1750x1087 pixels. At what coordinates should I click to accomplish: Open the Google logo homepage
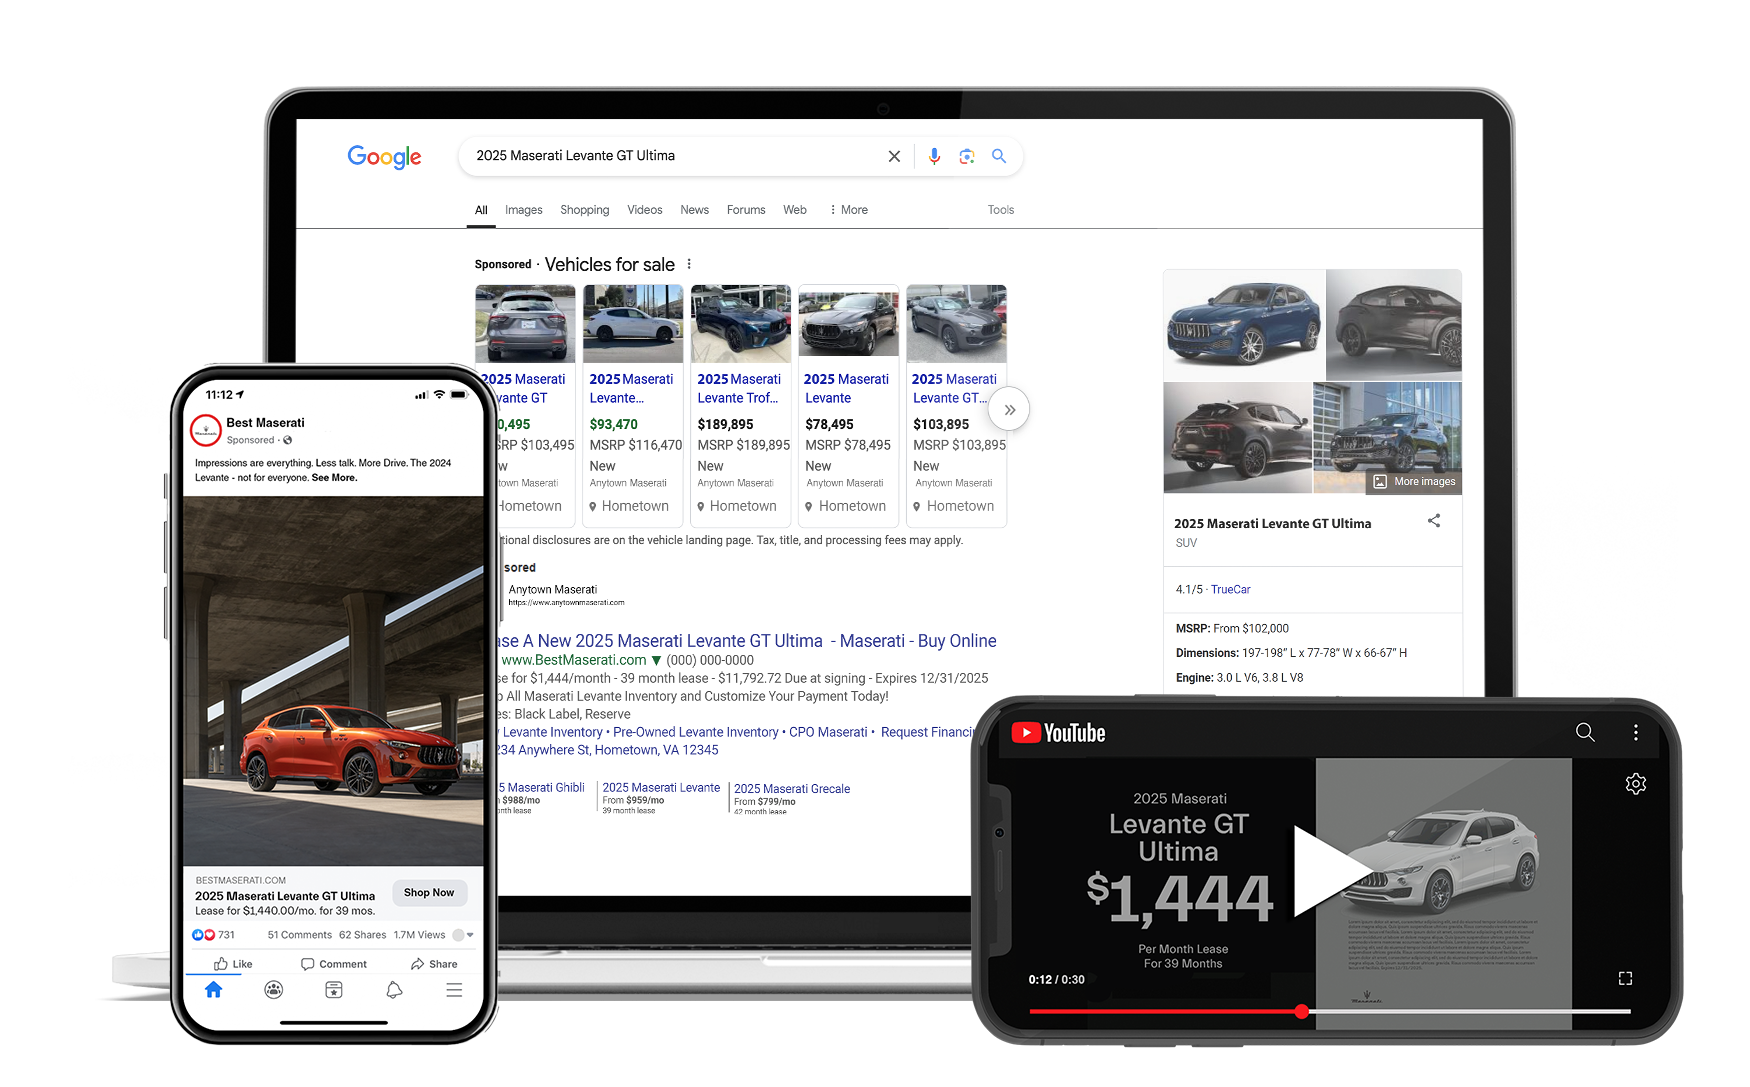point(385,157)
